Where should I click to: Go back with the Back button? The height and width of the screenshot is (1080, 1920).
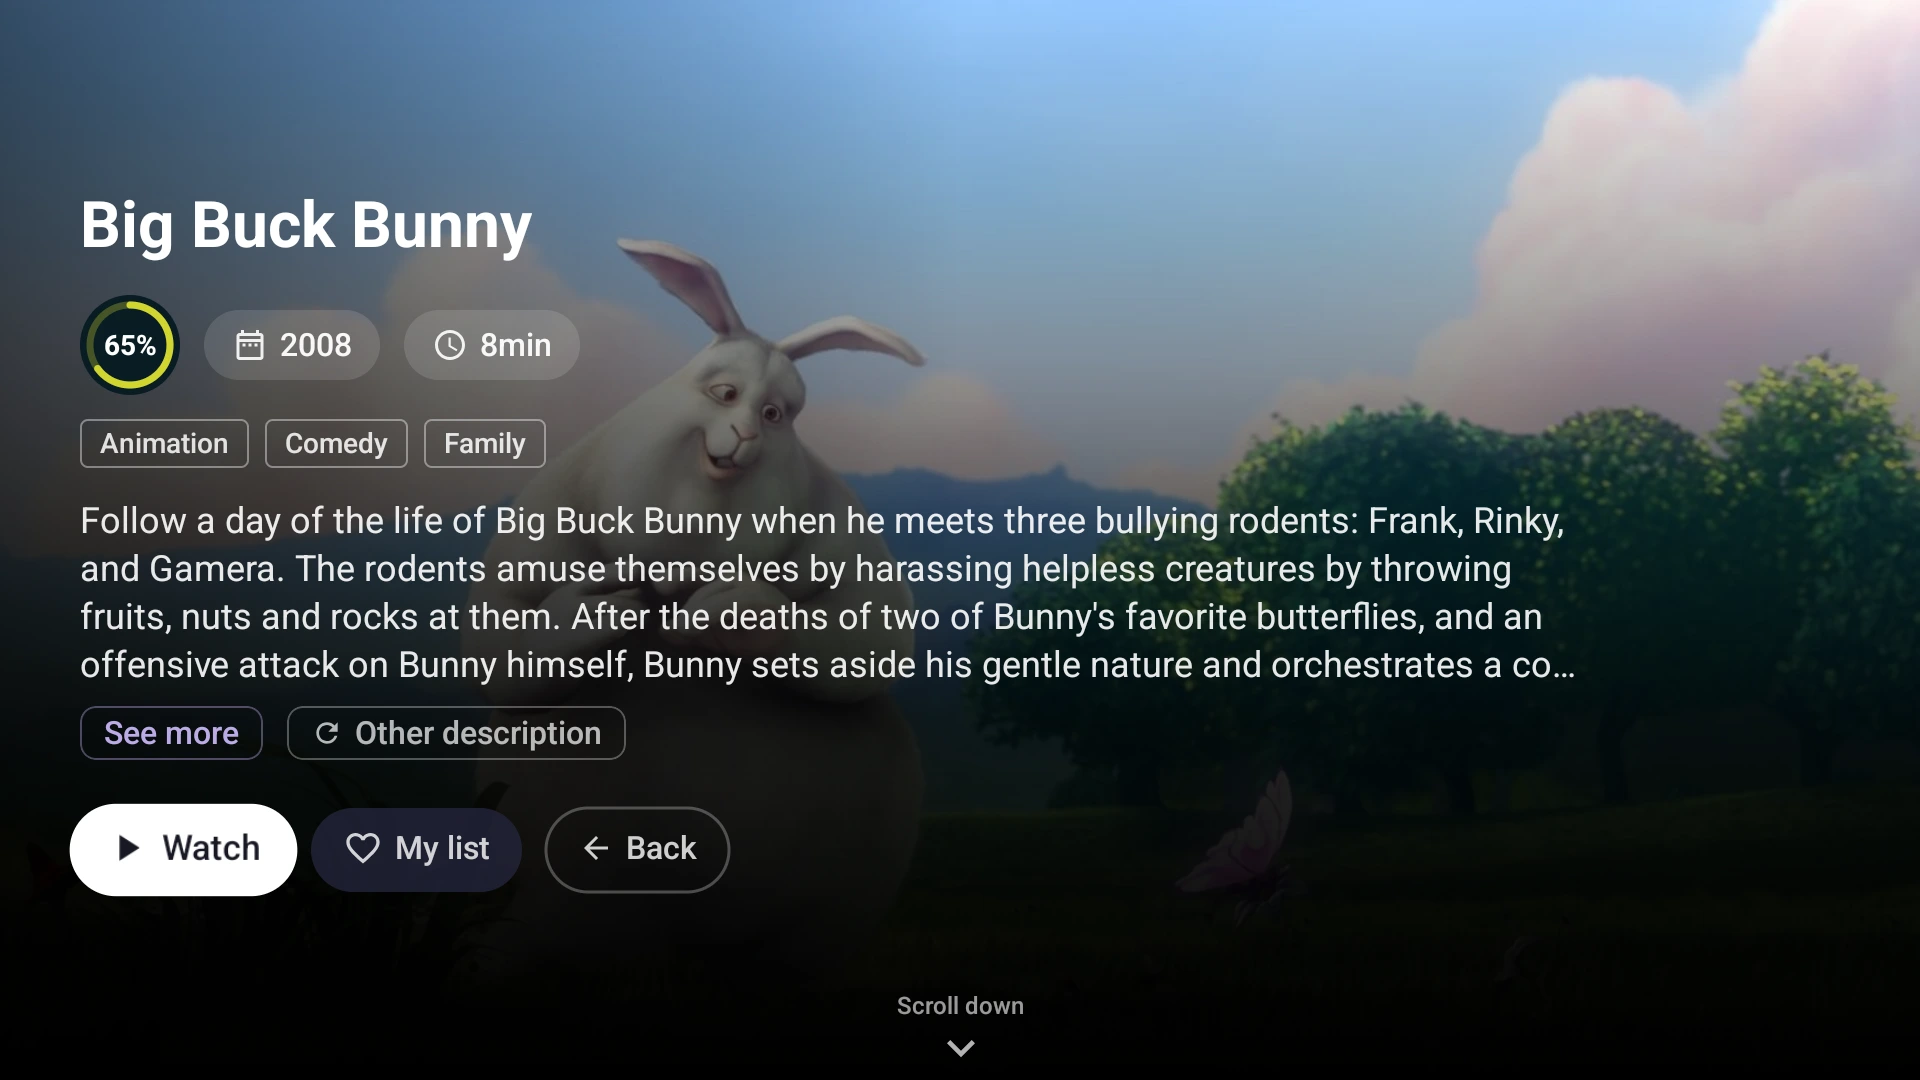click(637, 849)
